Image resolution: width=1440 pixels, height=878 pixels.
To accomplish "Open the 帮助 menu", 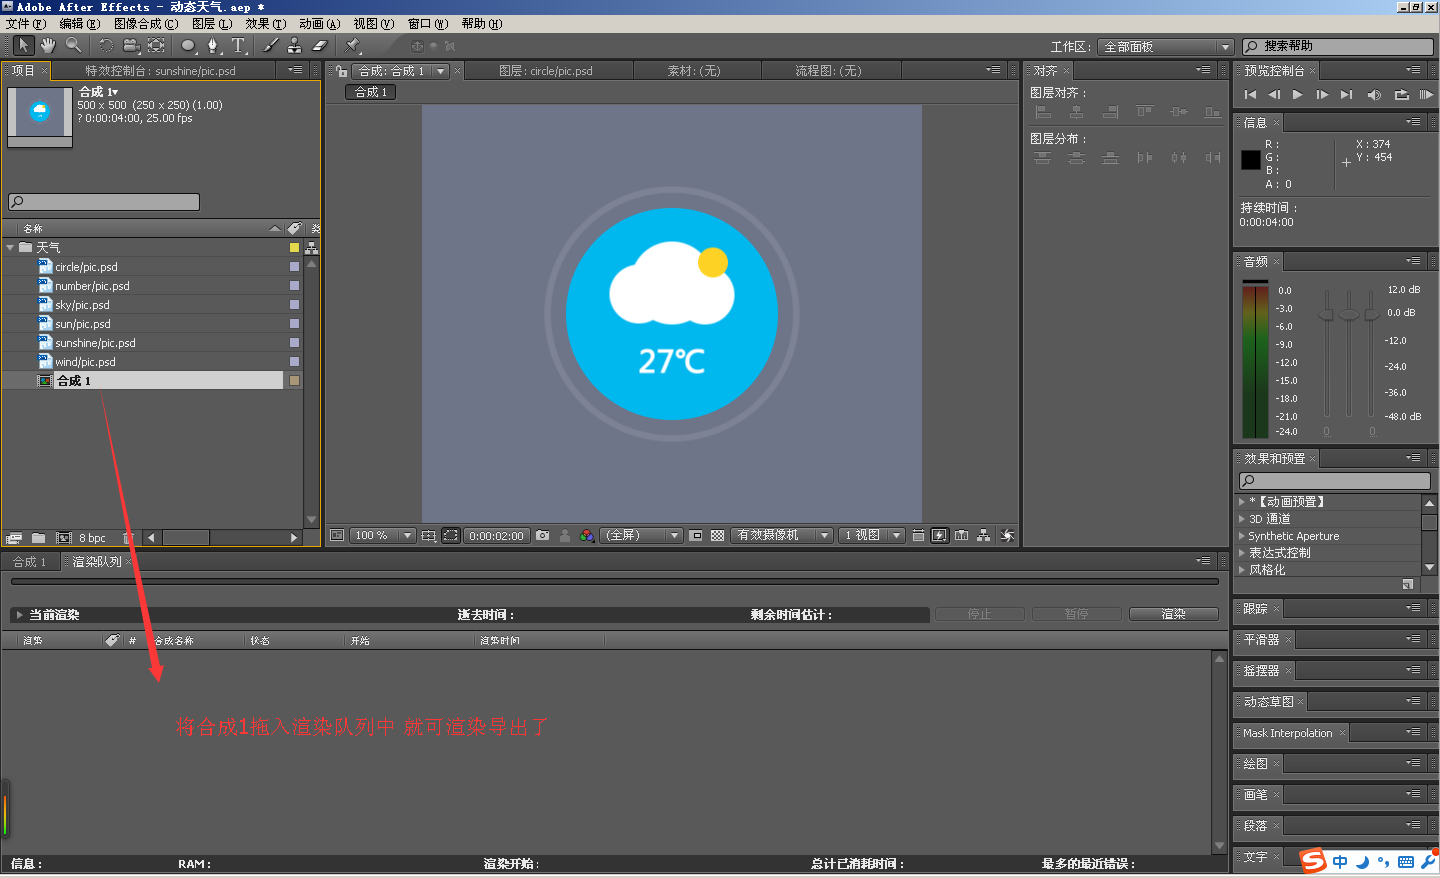I will click(x=482, y=24).
